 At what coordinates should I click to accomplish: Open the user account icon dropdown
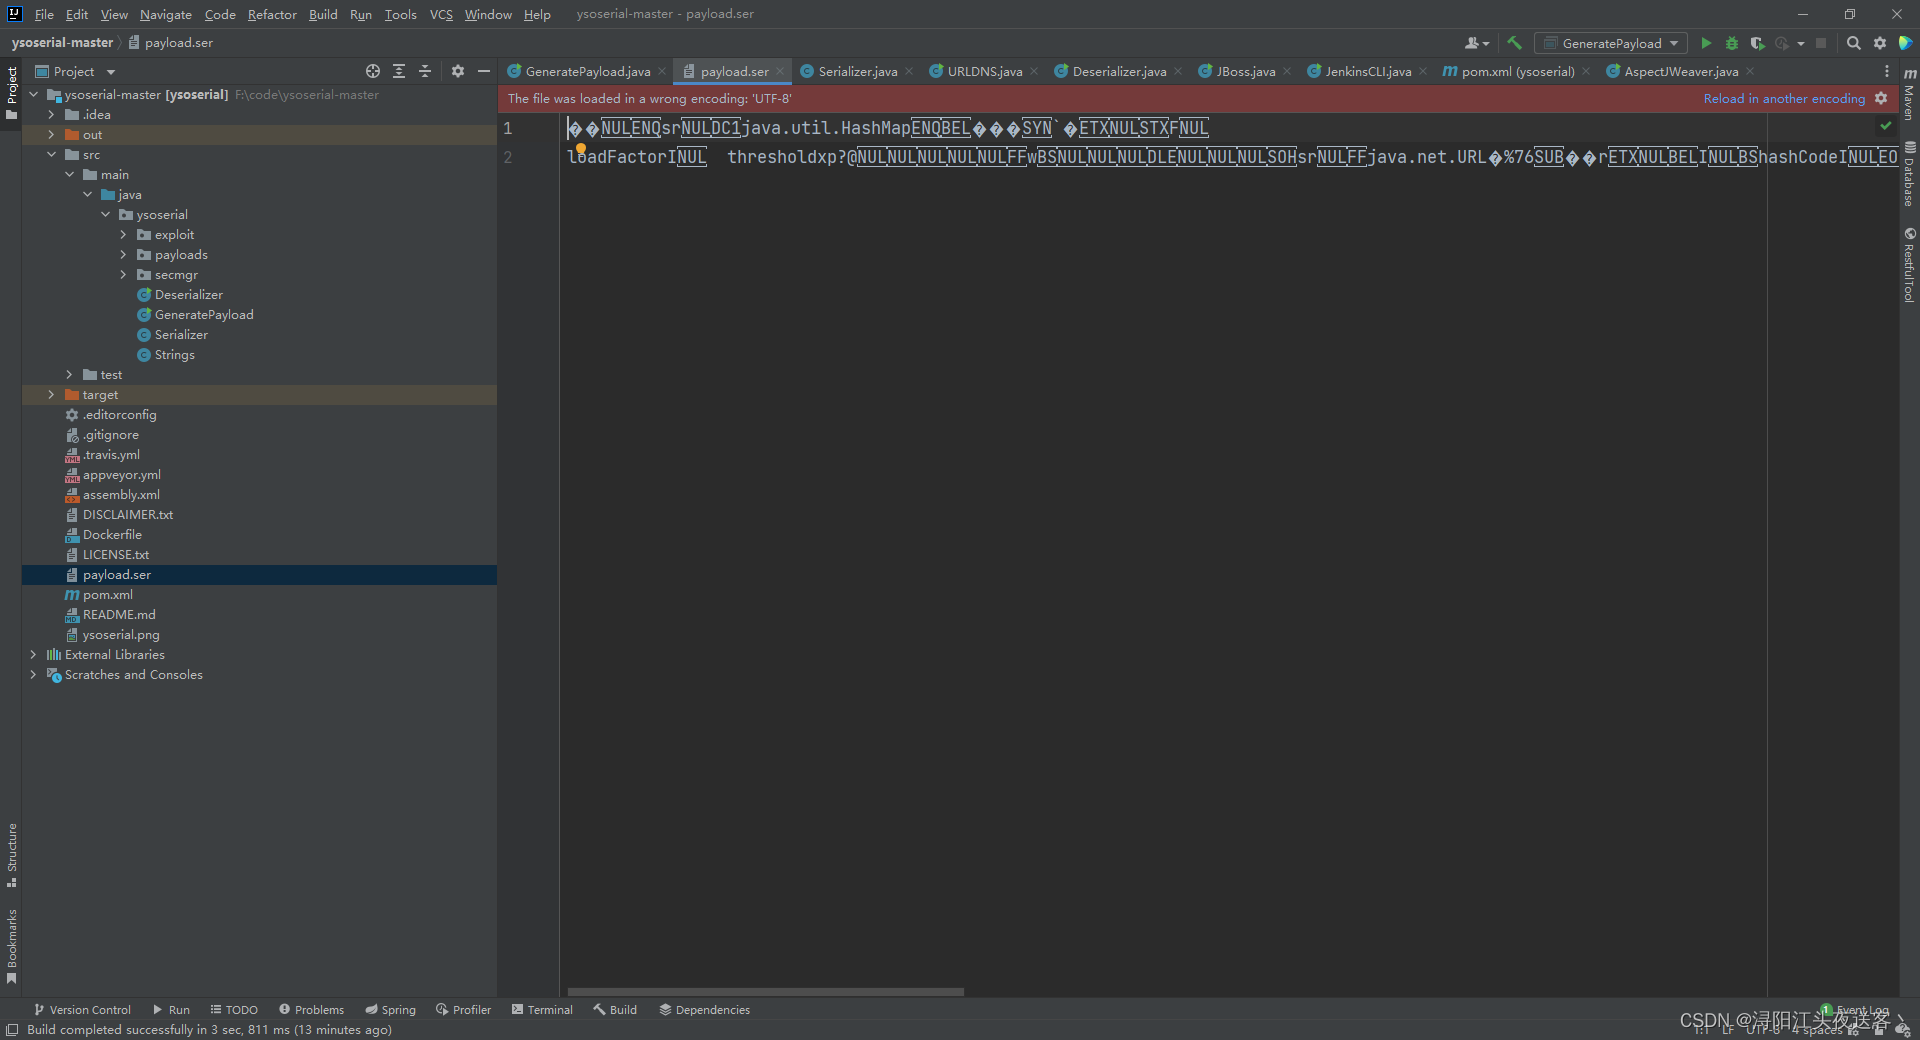tap(1477, 43)
